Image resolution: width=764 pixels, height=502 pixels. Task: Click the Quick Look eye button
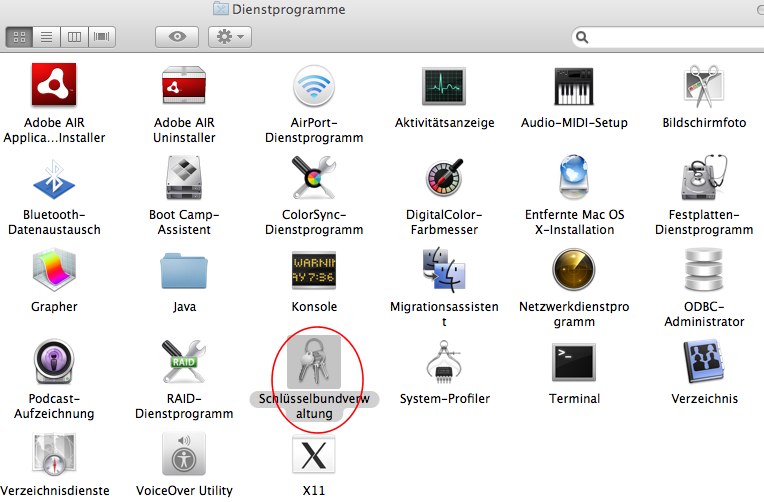tap(177, 37)
